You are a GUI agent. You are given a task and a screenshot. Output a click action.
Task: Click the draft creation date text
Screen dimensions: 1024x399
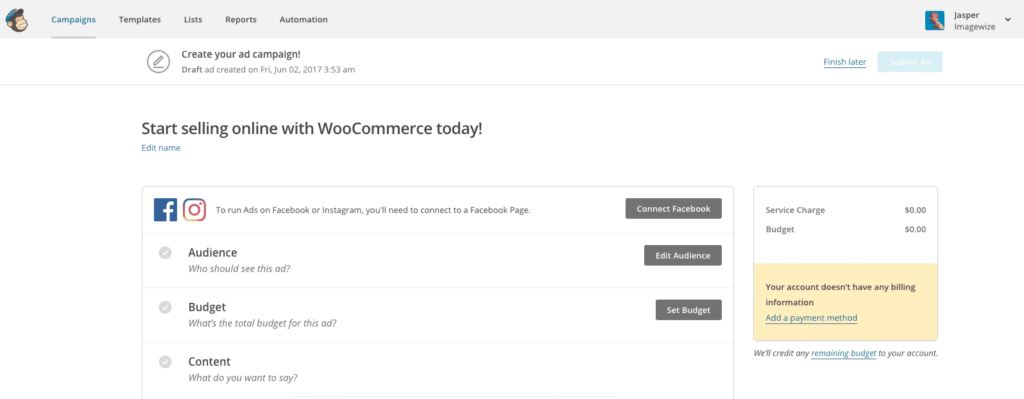click(268, 69)
